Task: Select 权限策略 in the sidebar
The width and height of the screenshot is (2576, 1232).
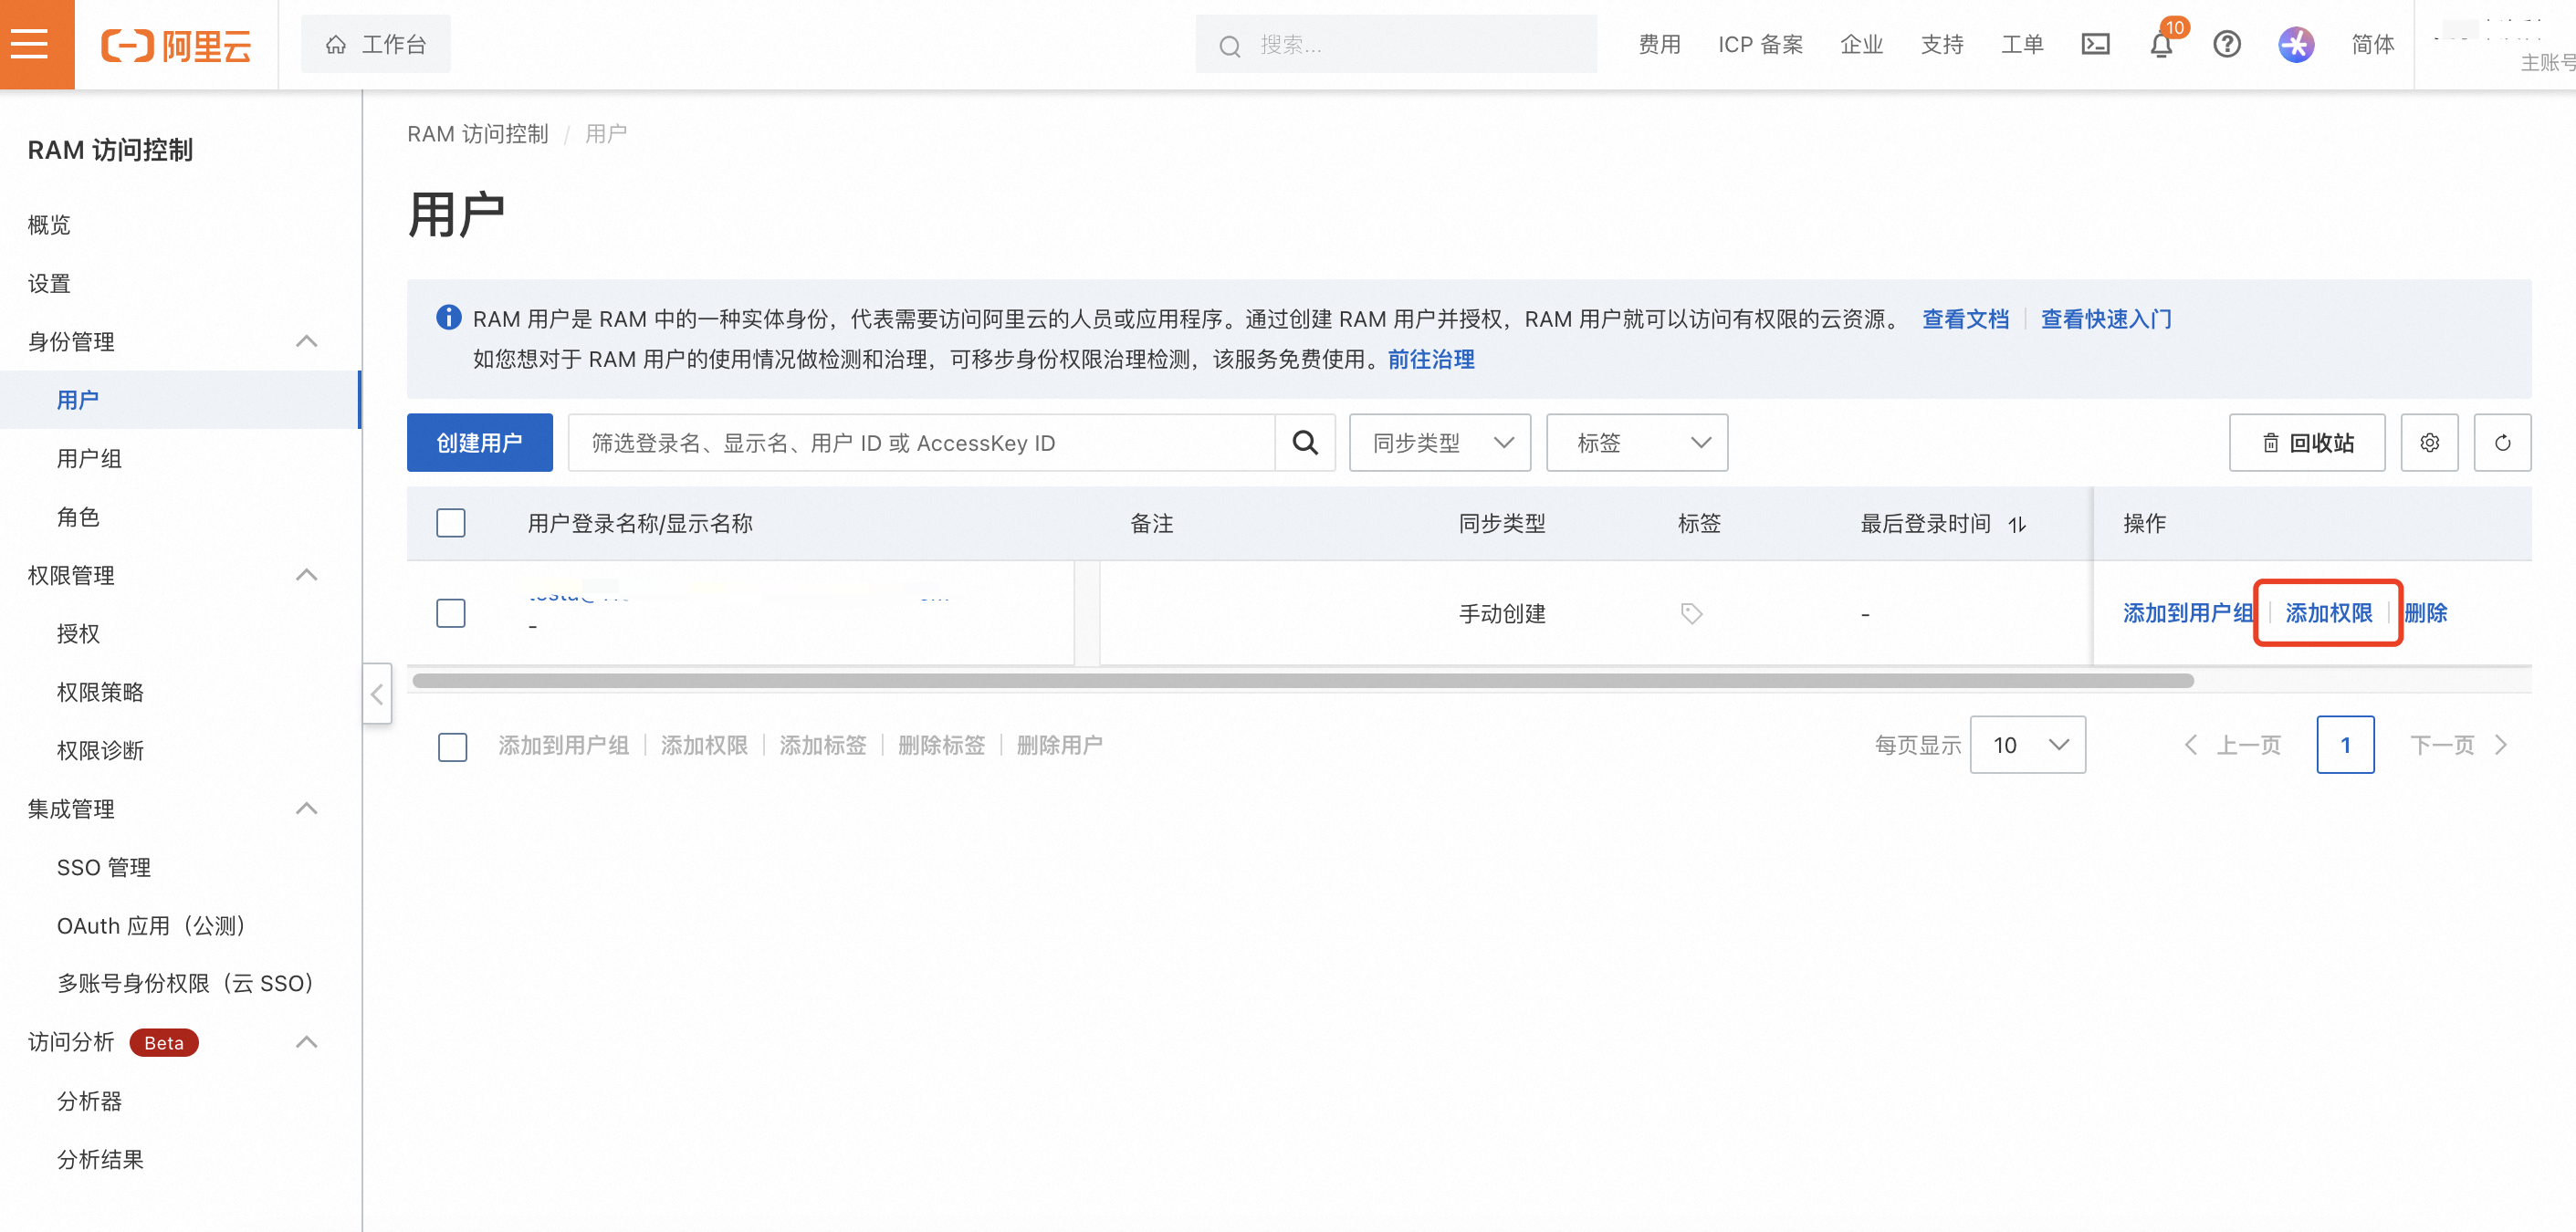Action: (x=100, y=692)
